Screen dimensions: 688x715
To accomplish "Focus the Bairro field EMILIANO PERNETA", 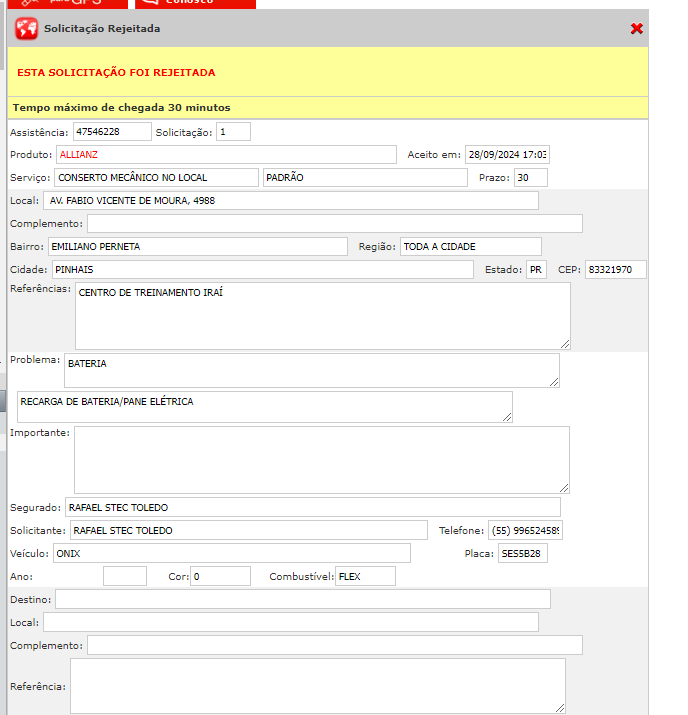I will [x=197, y=247].
